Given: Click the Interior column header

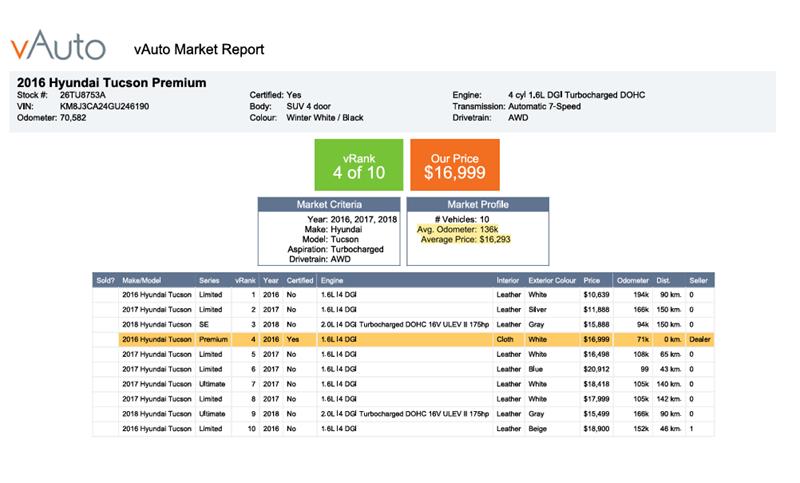Looking at the screenshot, I should (x=508, y=280).
